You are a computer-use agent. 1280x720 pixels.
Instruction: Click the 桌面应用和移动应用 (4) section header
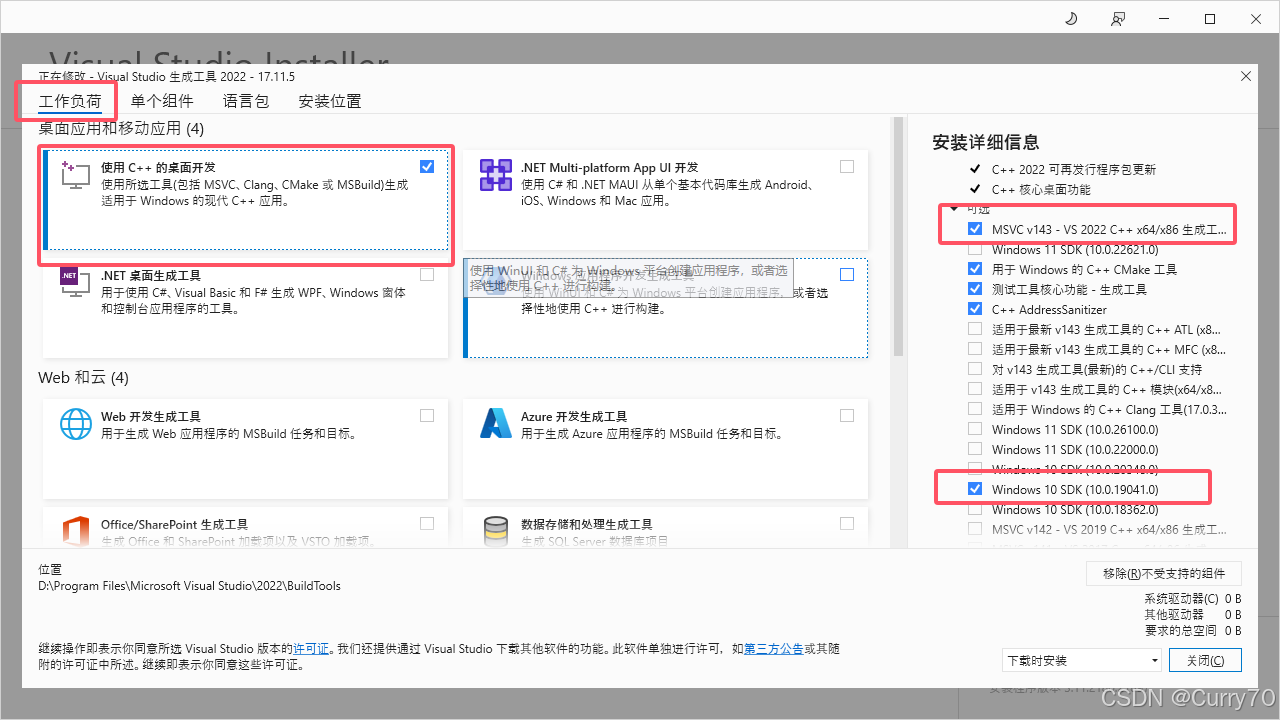(x=121, y=128)
